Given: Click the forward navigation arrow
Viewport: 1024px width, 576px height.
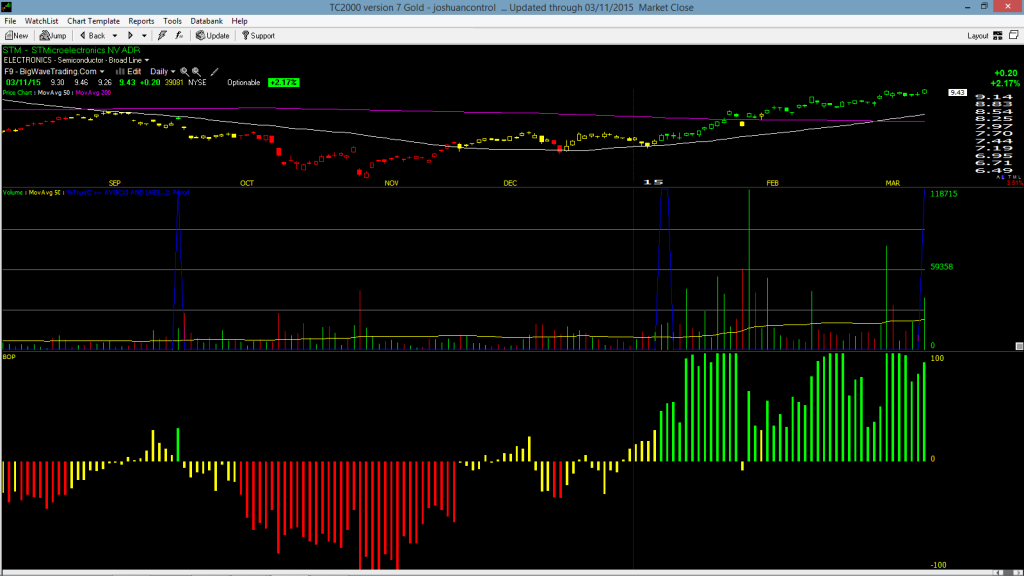Looking at the screenshot, I should point(130,36).
